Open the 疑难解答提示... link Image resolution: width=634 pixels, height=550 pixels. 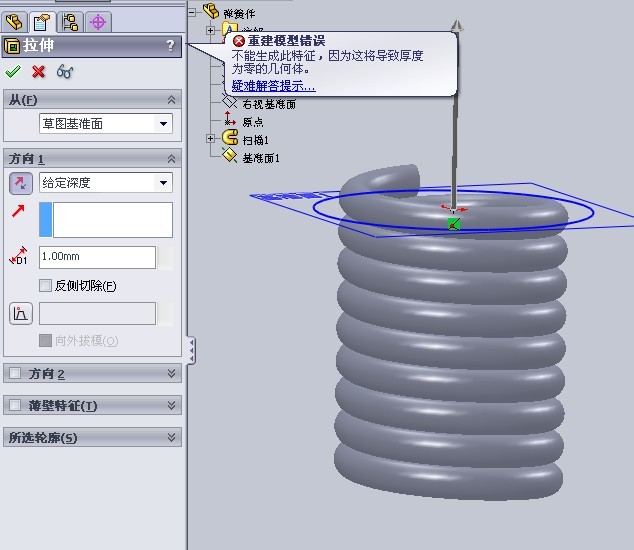click(x=273, y=86)
